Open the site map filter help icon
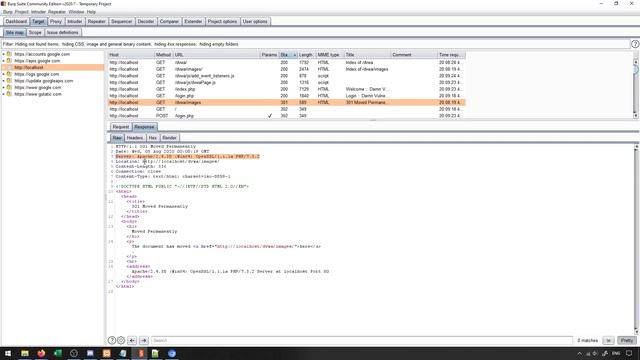This screenshot has height=360, width=640. (635, 44)
